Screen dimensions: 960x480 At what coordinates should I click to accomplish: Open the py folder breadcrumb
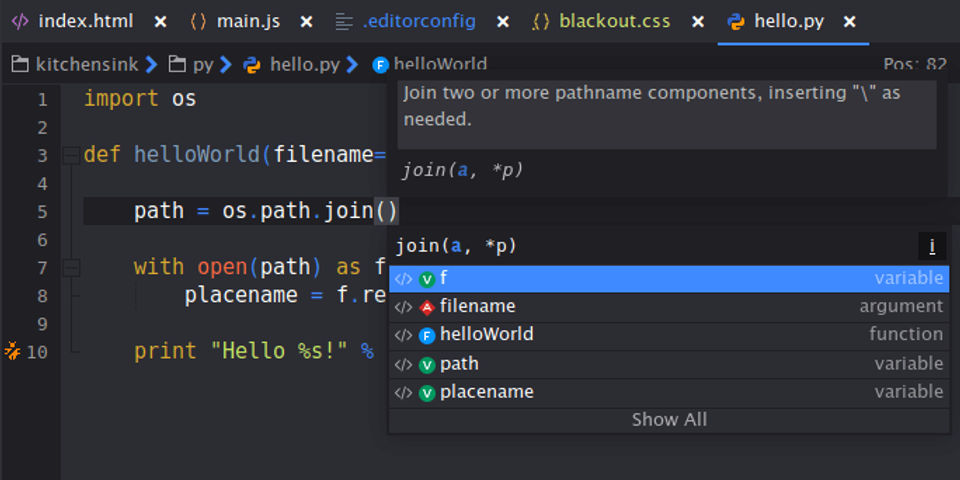203,64
